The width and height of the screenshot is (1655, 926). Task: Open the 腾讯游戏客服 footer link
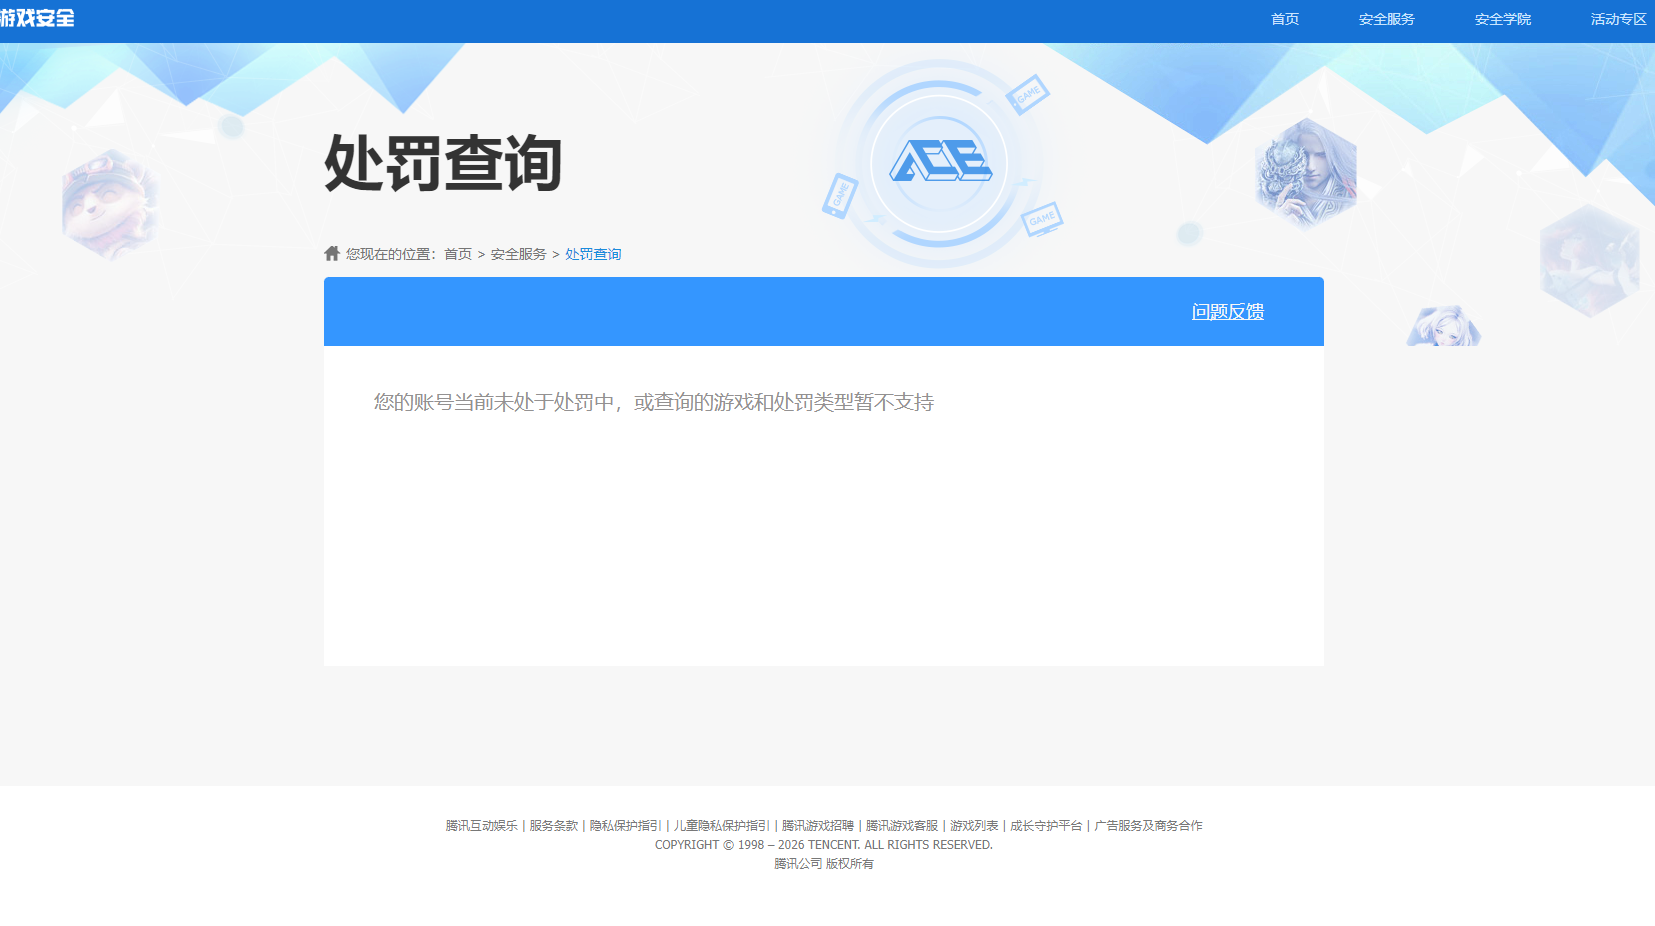902,826
